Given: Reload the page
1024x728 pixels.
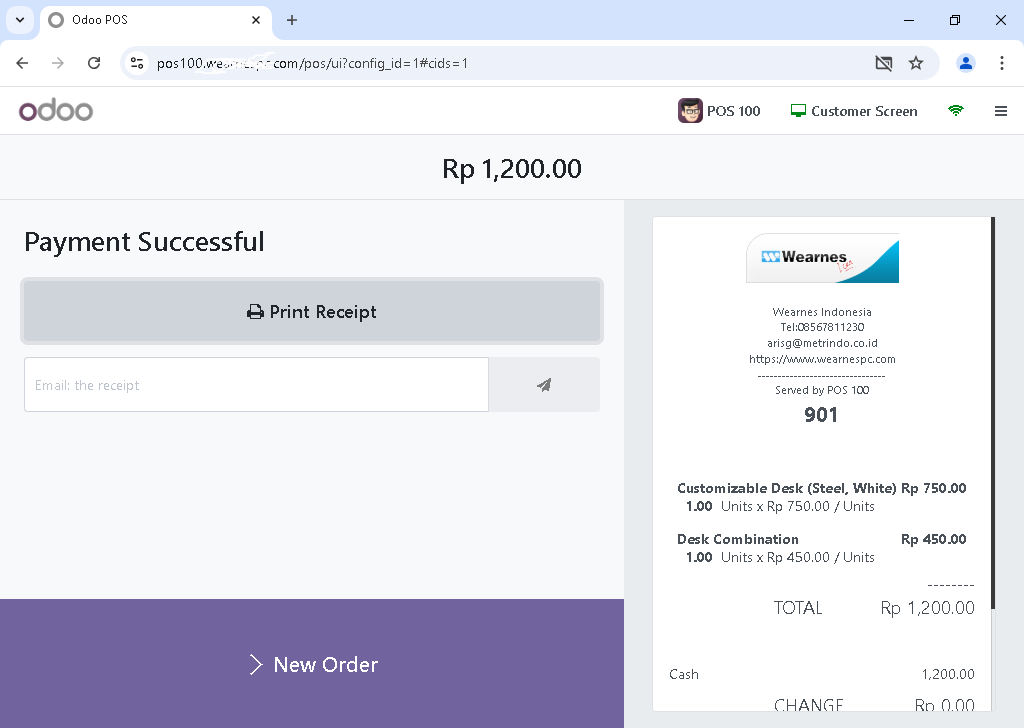Looking at the screenshot, I should pos(94,63).
